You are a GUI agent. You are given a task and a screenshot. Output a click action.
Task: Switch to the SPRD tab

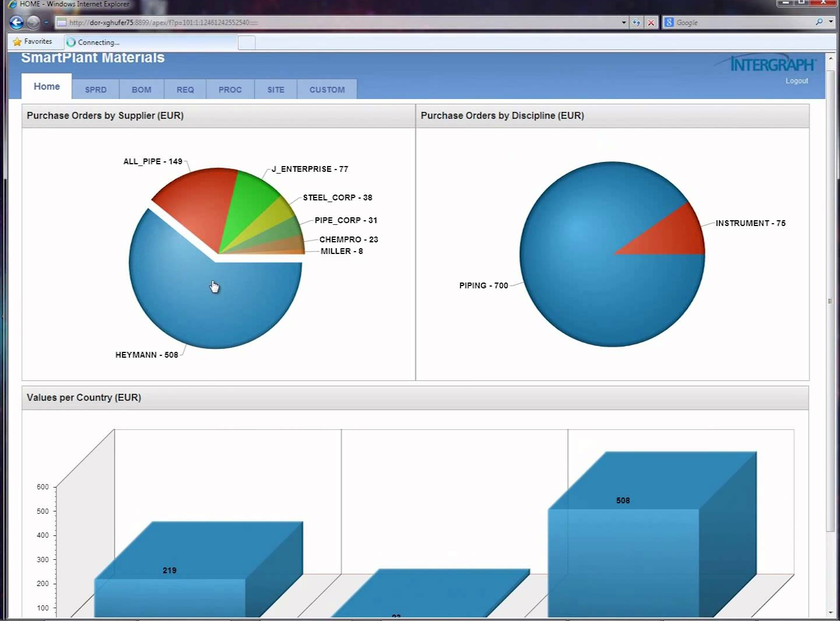pos(96,90)
